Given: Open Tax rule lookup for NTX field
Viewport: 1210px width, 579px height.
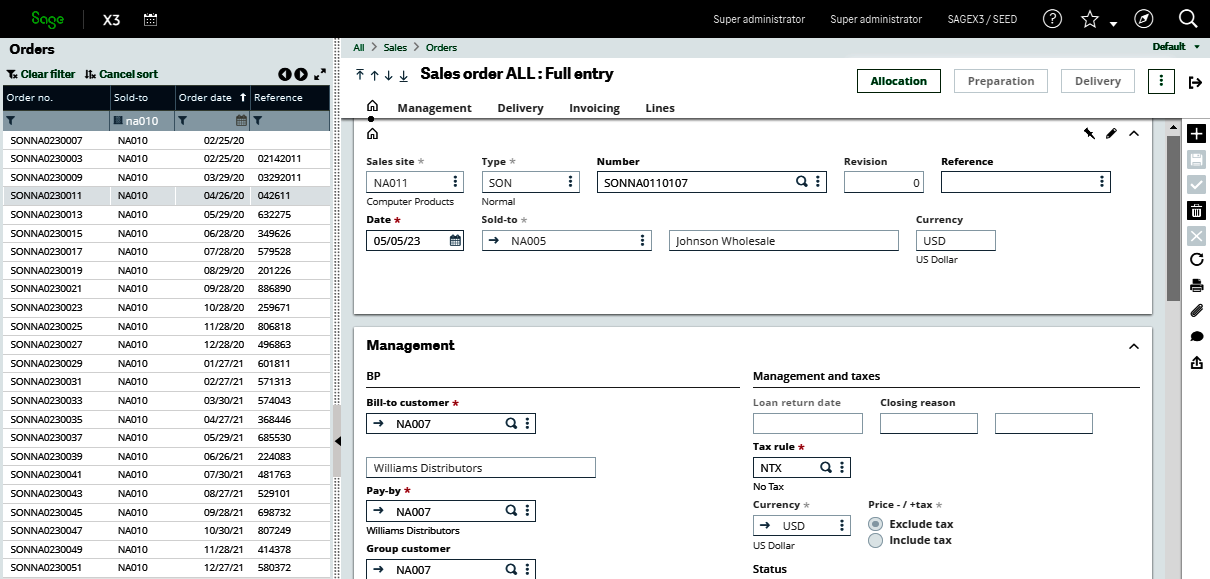Looking at the screenshot, I should [x=826, y=467].
